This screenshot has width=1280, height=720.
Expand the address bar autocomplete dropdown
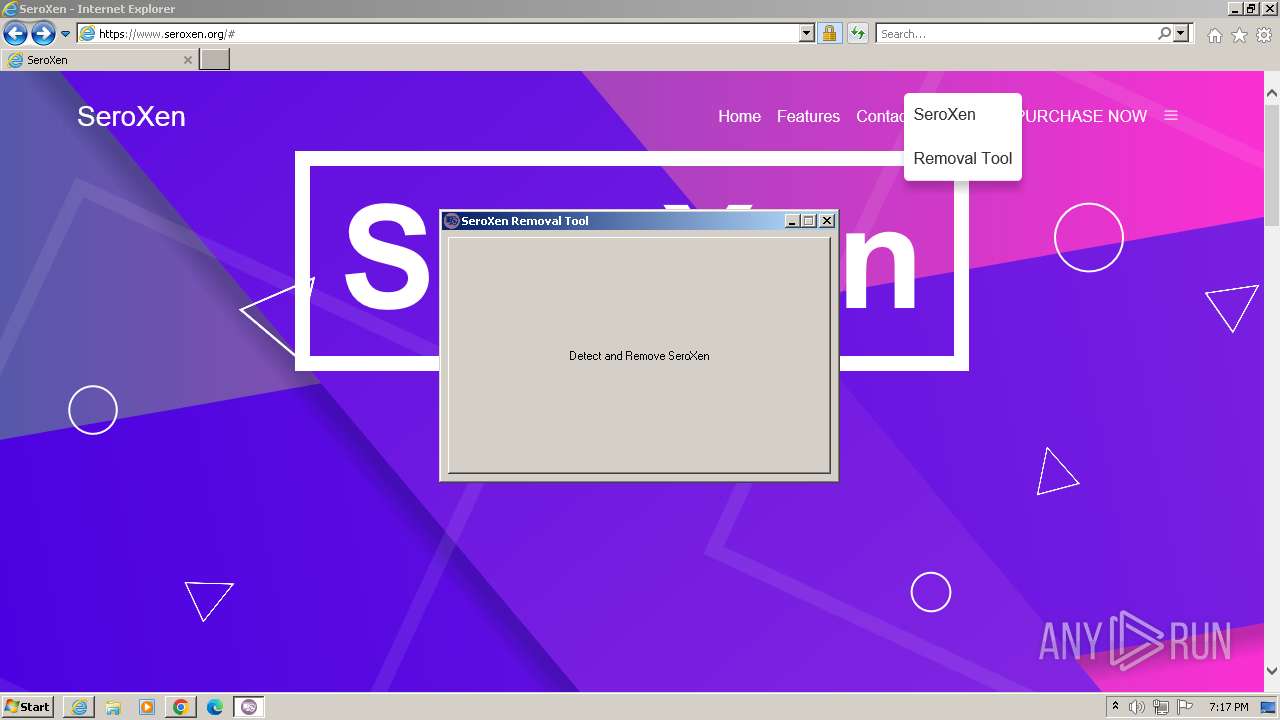pyautogui.click(x=807, y=34)
